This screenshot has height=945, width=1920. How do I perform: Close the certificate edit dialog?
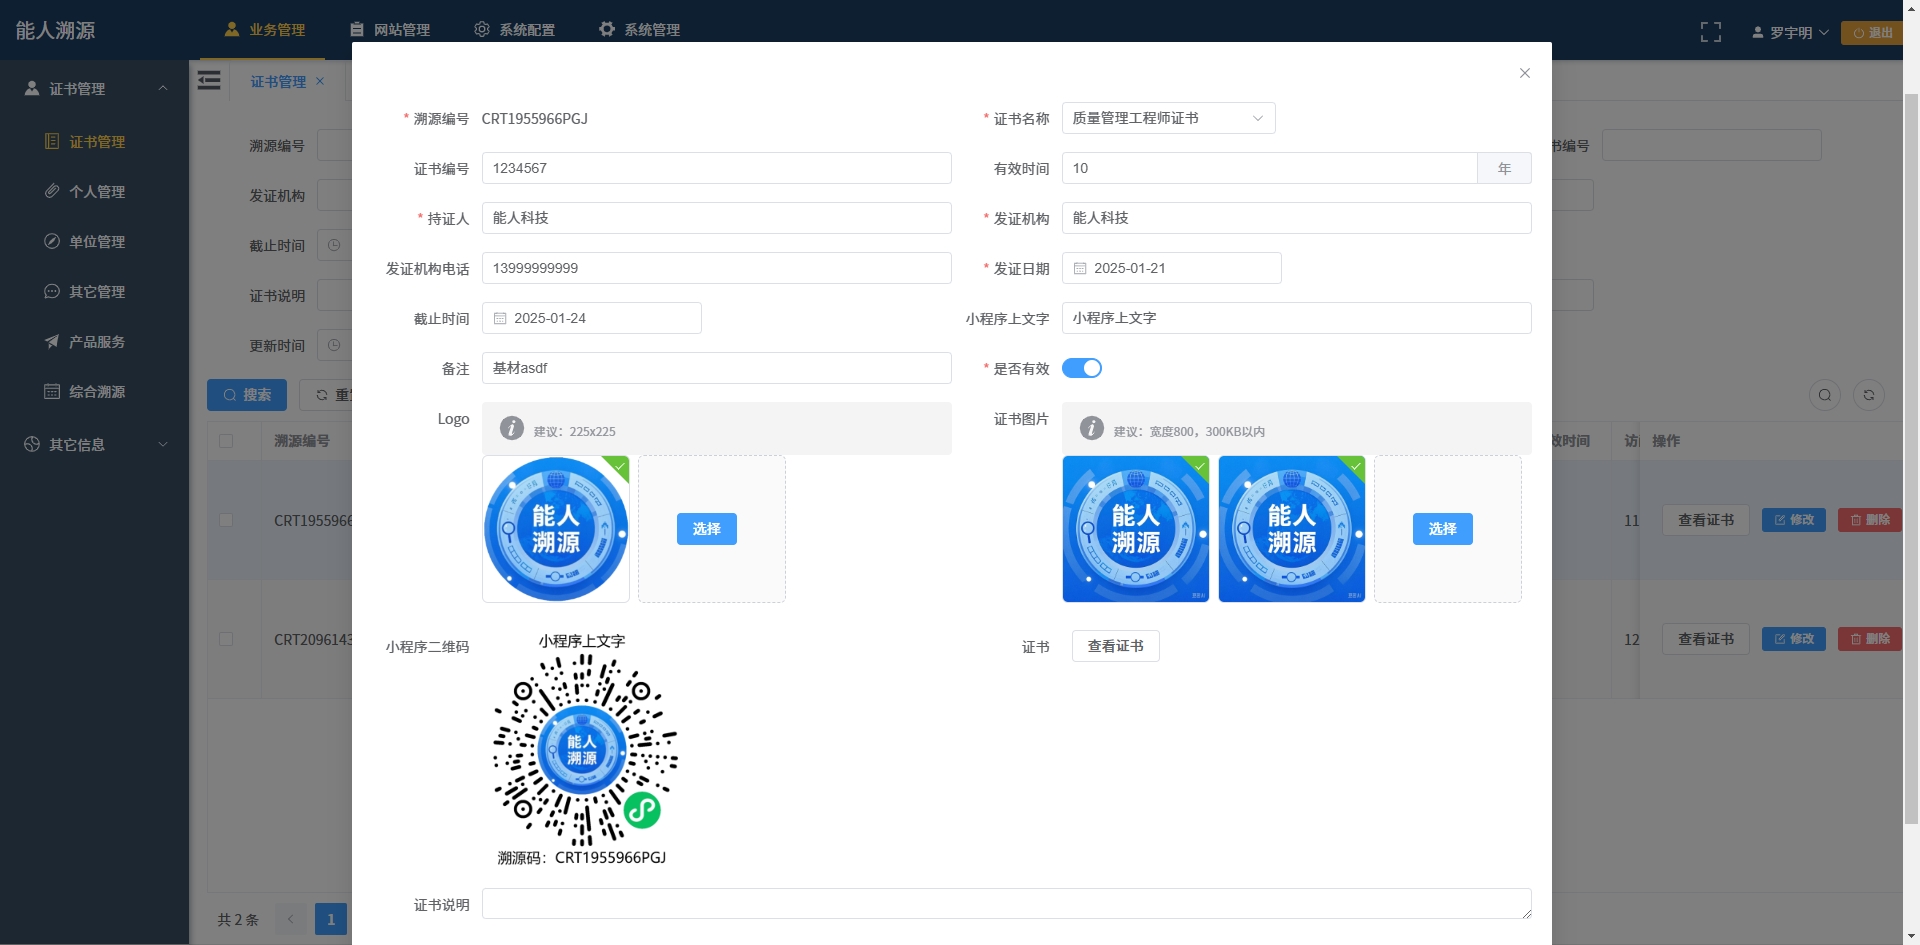(x=1524, y=73)
